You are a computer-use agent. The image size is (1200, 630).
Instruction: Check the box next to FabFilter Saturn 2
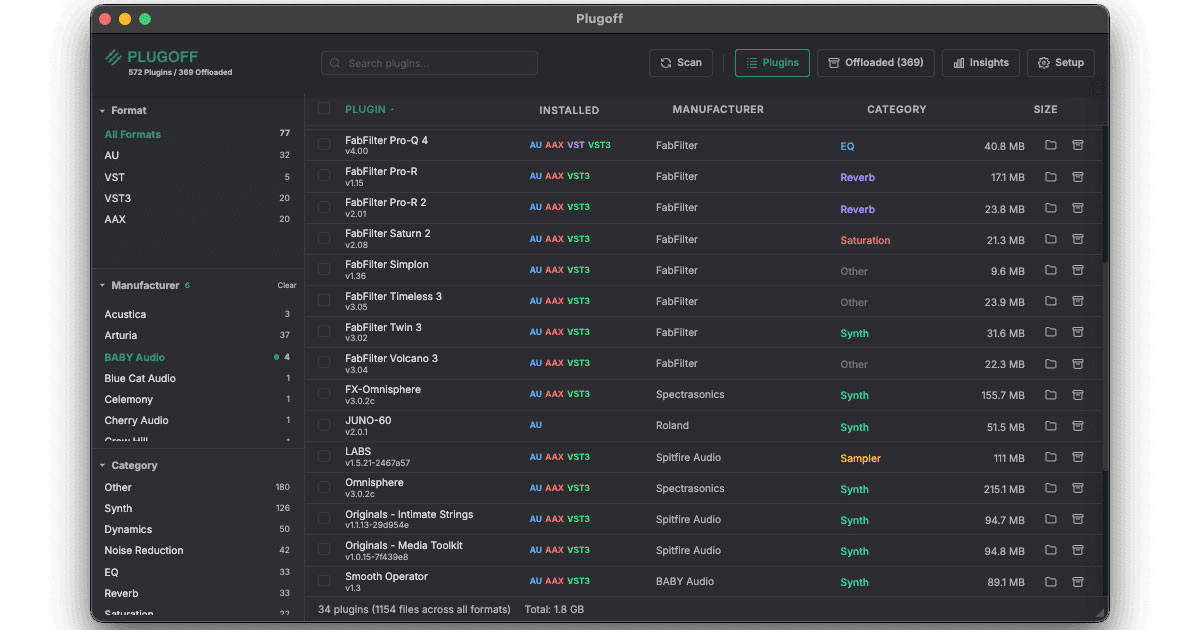tap(324, 239)
